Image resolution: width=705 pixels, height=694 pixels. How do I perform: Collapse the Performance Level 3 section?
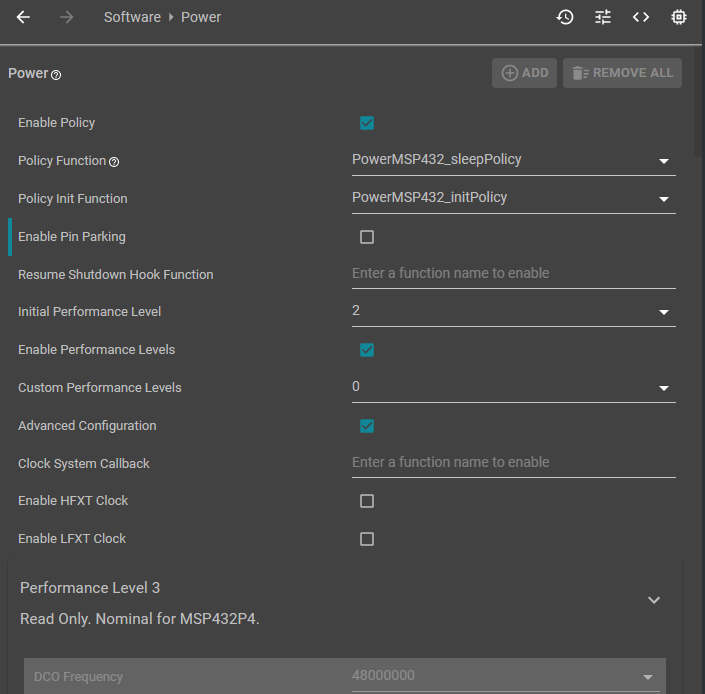pyautogui.click(x=654, y=600)
